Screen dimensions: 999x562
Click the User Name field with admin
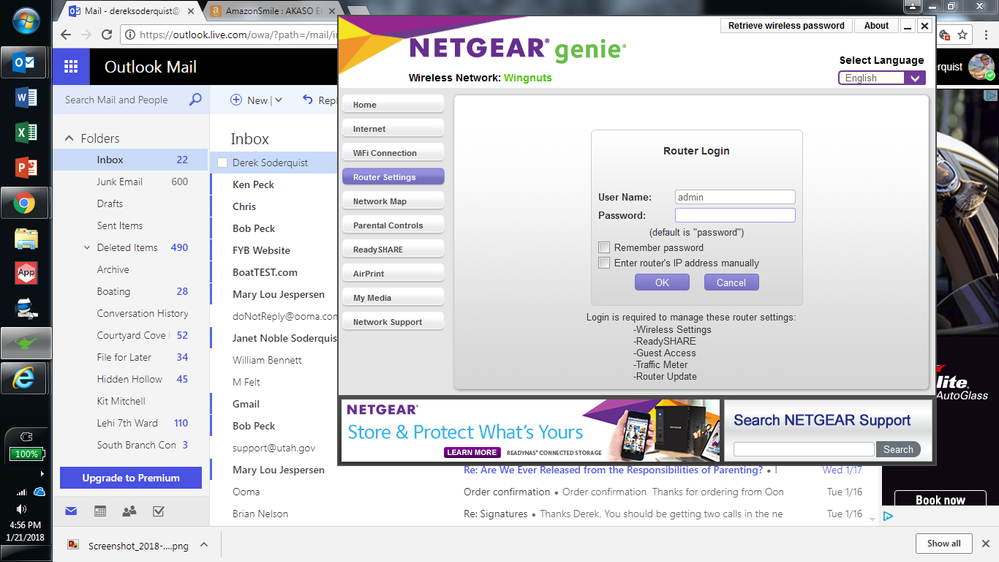pos(735,197)
